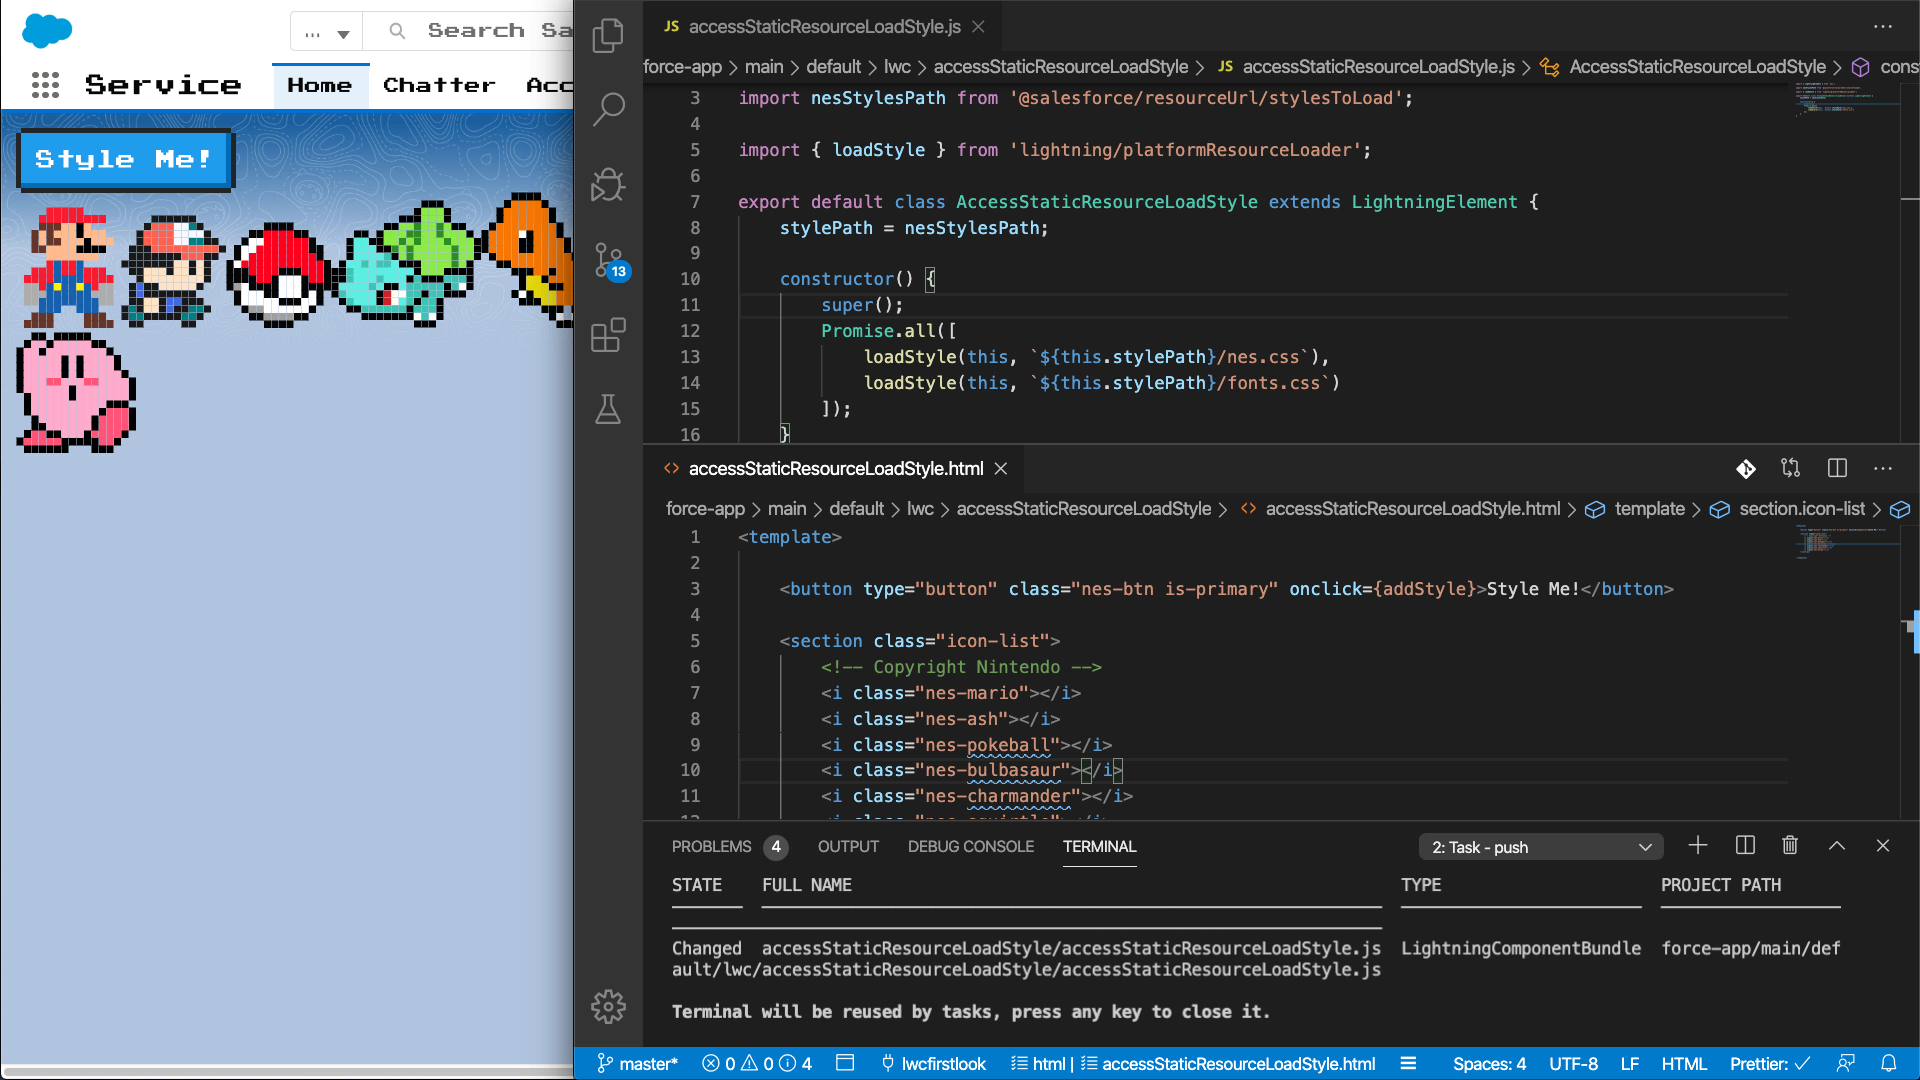Select the TERMINAL panel tab
This screenshot has width=1920, height=1080.
pos(1099,847)
